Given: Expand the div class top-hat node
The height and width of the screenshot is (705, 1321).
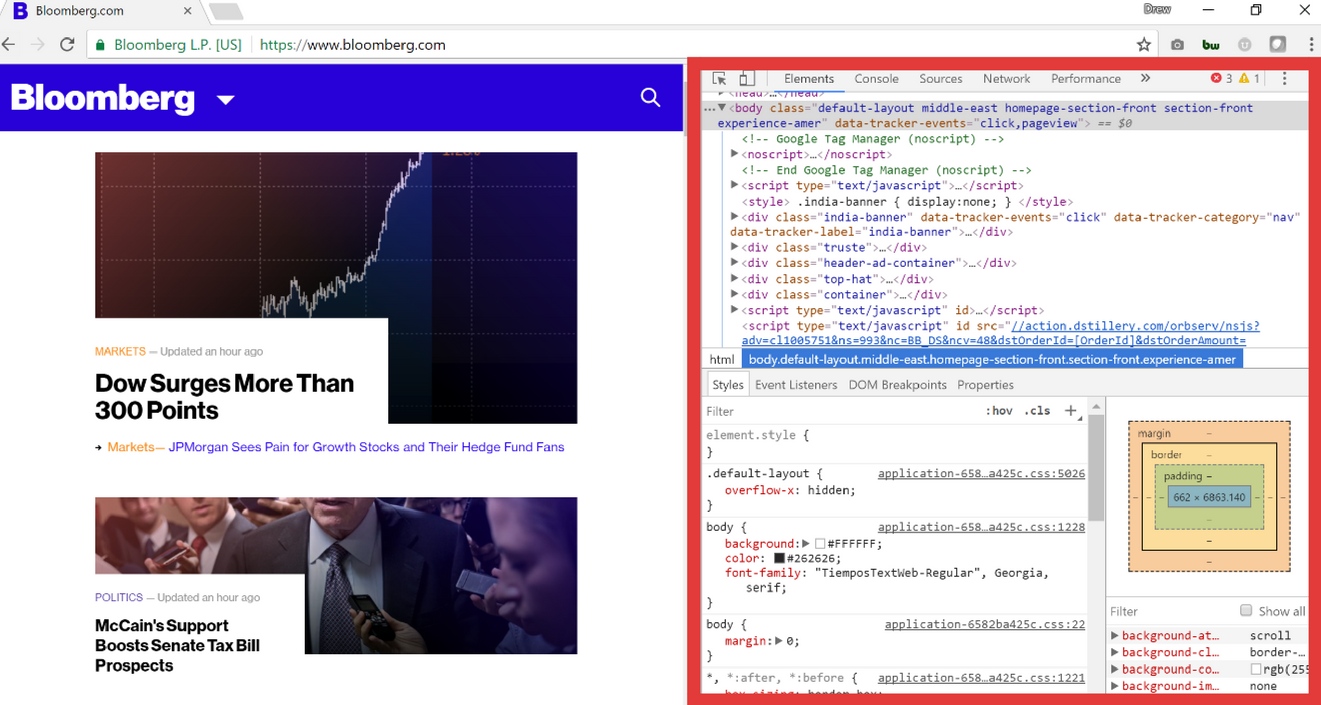Looking at the screenshot, I should 735,279.
